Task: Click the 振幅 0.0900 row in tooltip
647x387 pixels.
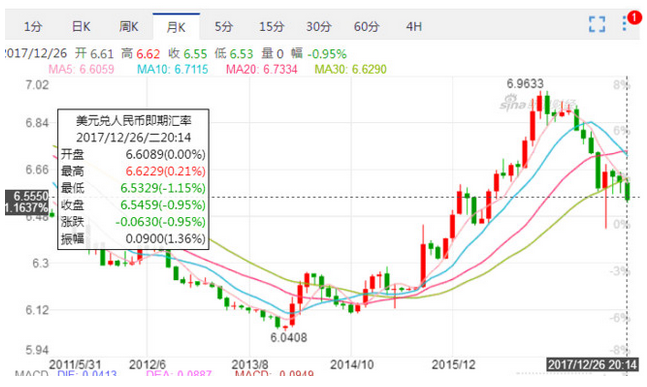Action: coord(133,238)
